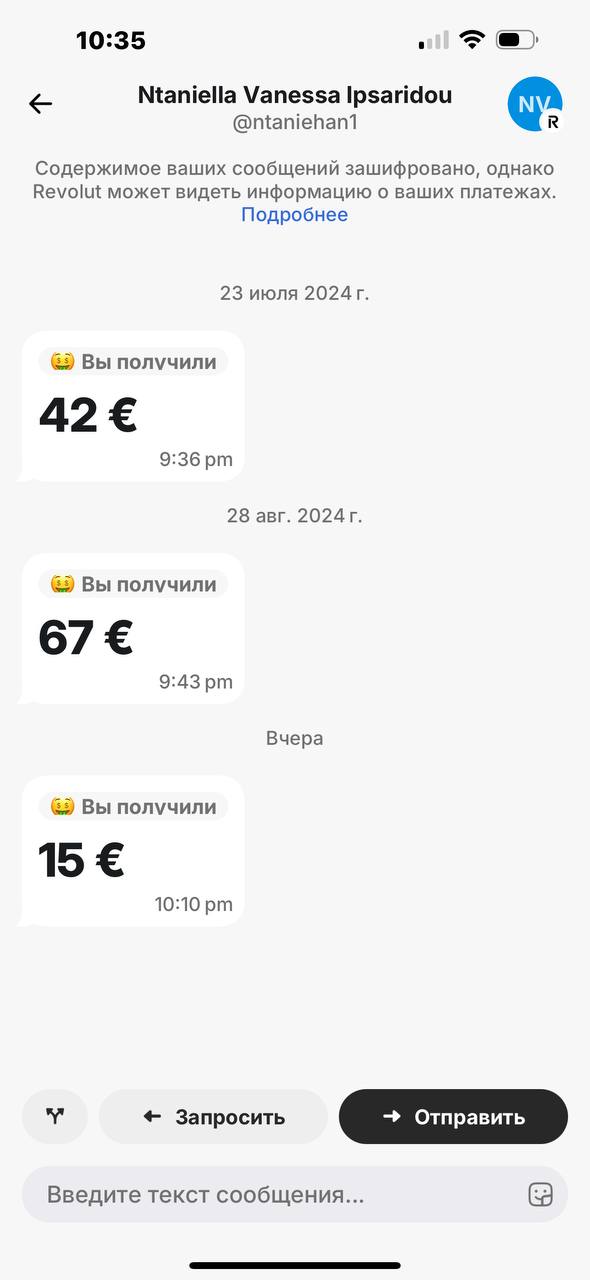Tap the money emoji on the 42 € payment
590x1280 pixels.
click(x=62, y=362)
